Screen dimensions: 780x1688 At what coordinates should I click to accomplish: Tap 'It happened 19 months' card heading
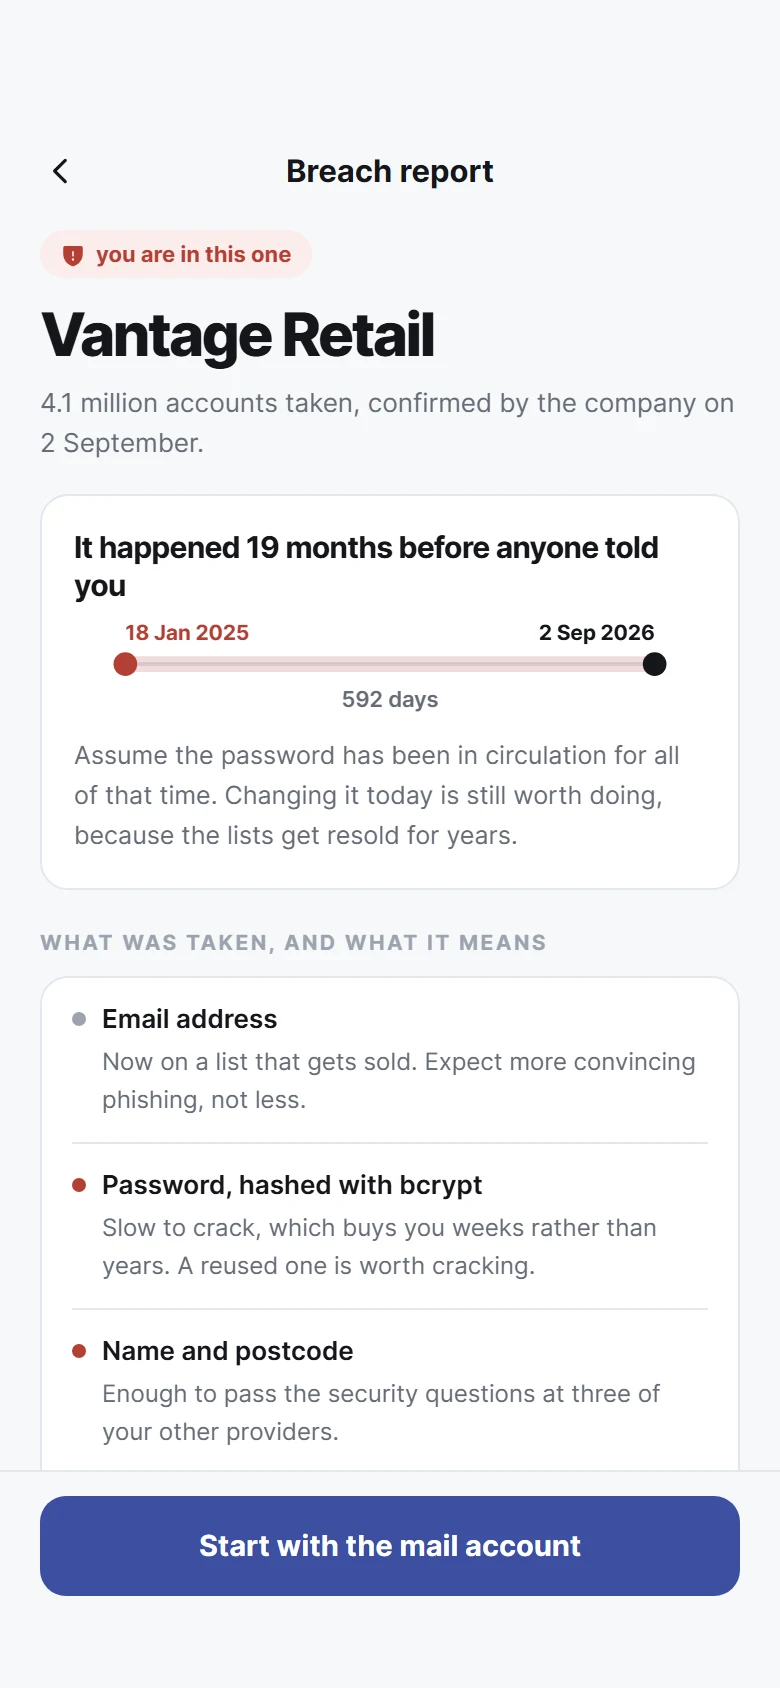pos(367,566)
